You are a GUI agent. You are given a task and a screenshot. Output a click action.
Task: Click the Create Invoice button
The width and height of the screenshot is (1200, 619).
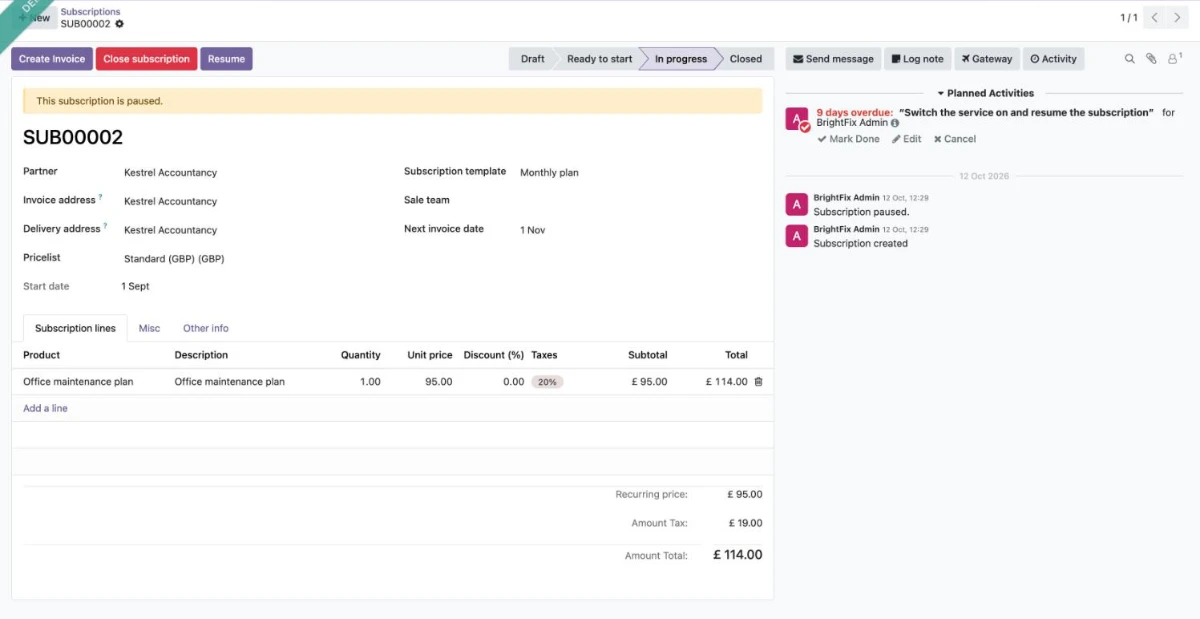(52, 59)
